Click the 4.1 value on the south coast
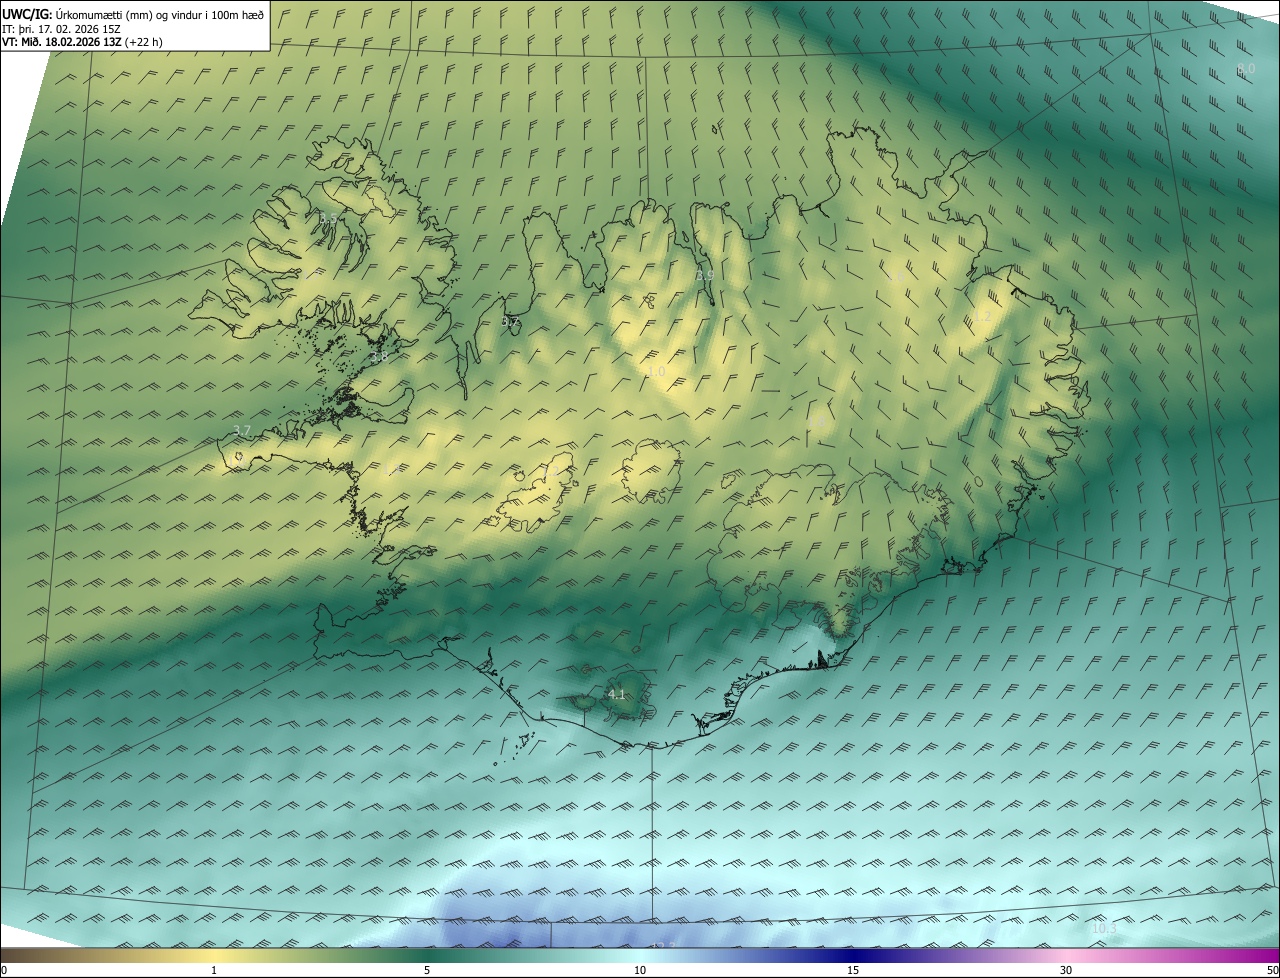 (616, 694)
